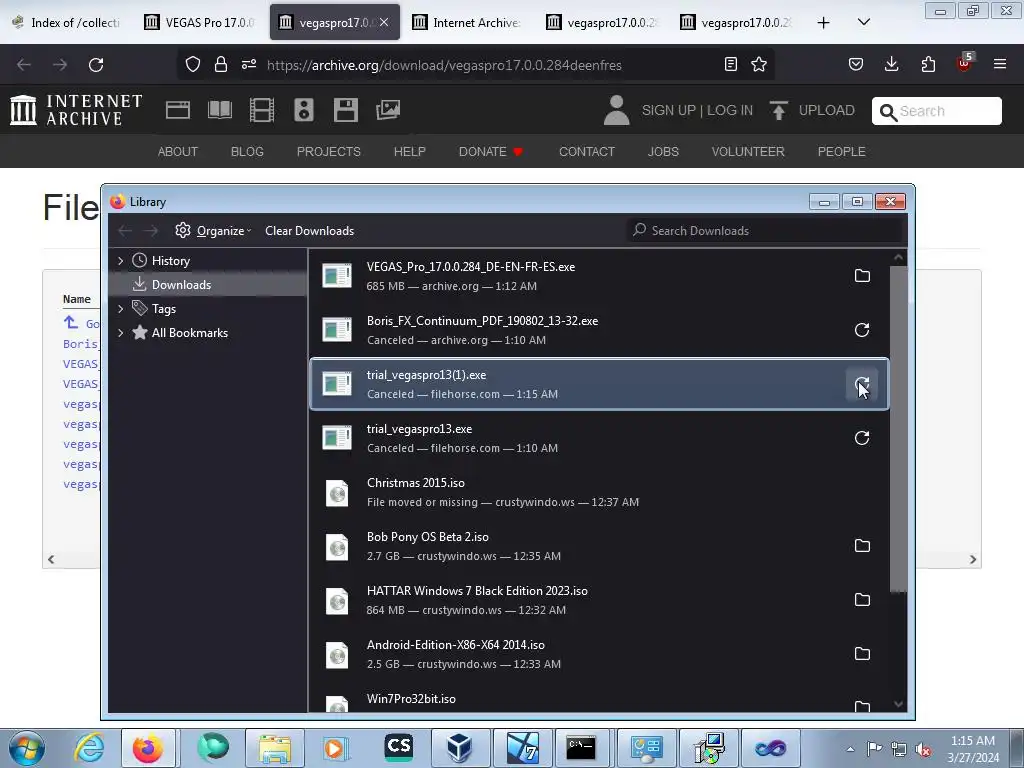Open the BLOG menu item
This screenshot has width=1024, height=768.
[247, 152]
